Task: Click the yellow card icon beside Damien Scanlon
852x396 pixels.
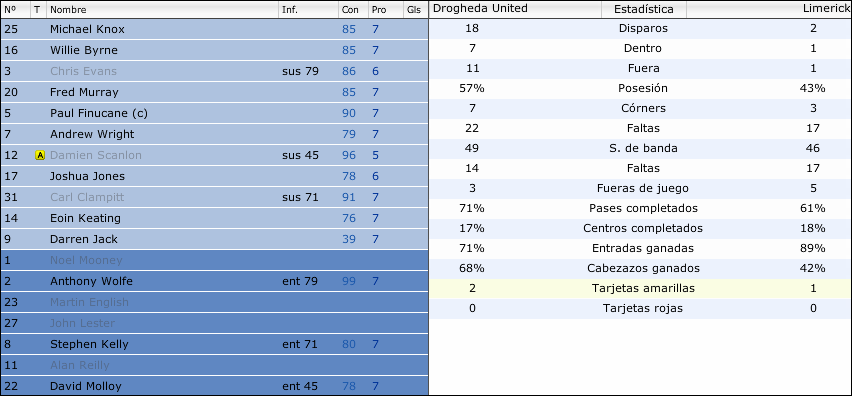Action: [40, 155]
